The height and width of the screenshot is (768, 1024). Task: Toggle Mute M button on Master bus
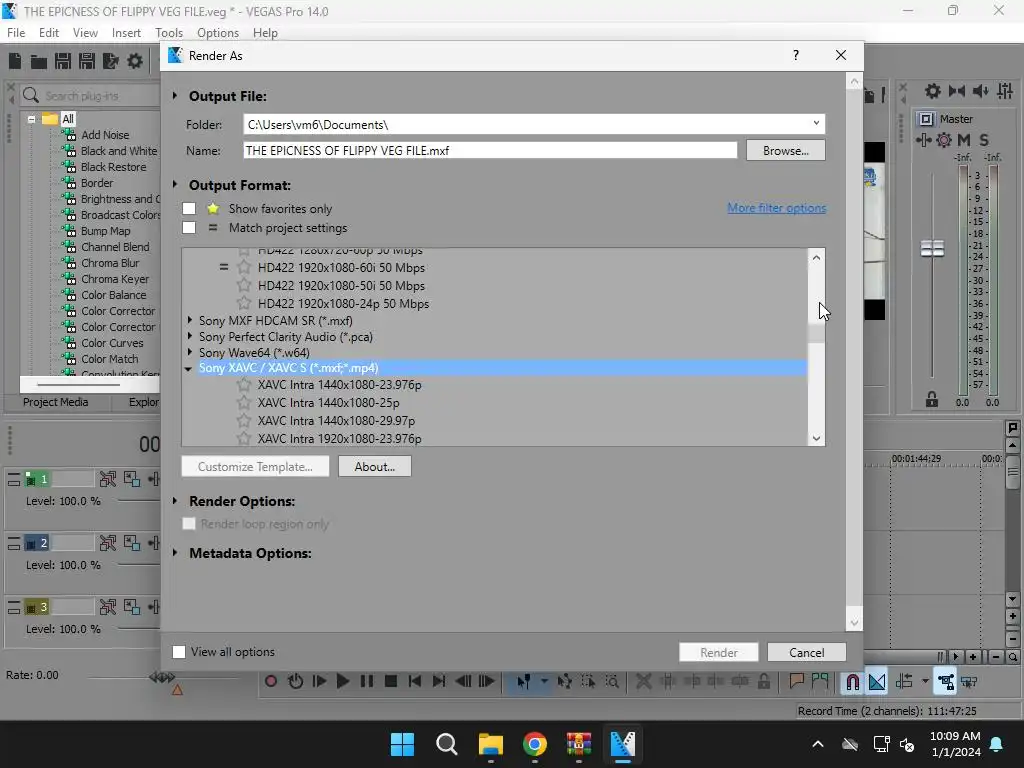point(963,140)
